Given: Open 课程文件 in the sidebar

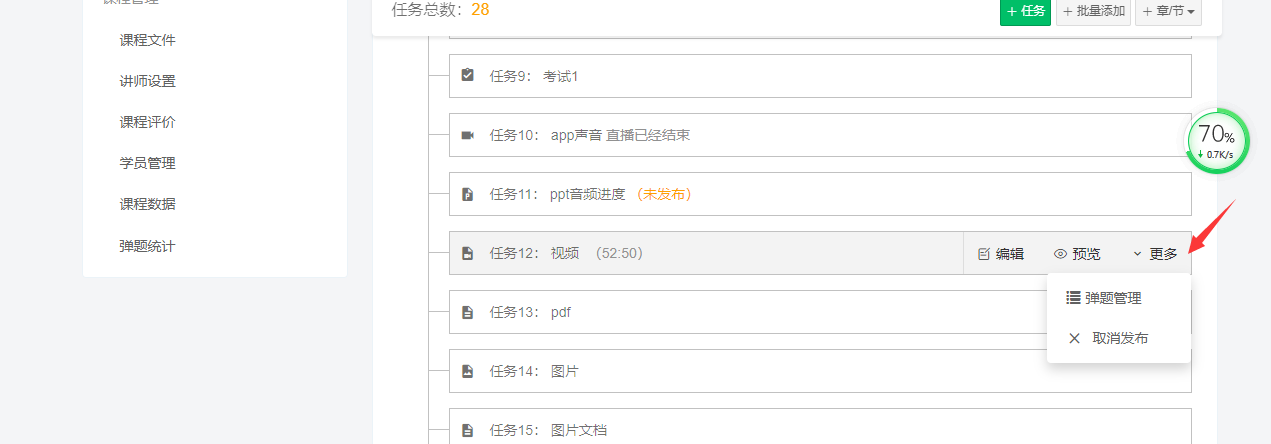Looking at the screenshot, I should [x=148, y=40].
